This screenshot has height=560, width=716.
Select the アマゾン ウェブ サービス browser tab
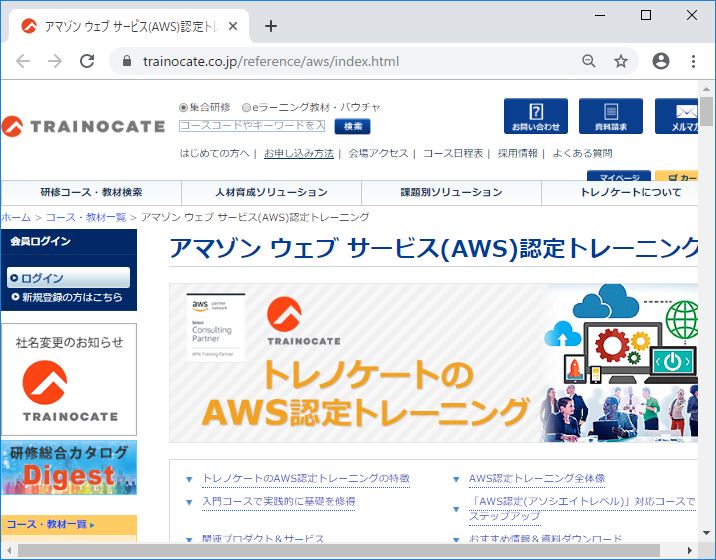[129, 26]
